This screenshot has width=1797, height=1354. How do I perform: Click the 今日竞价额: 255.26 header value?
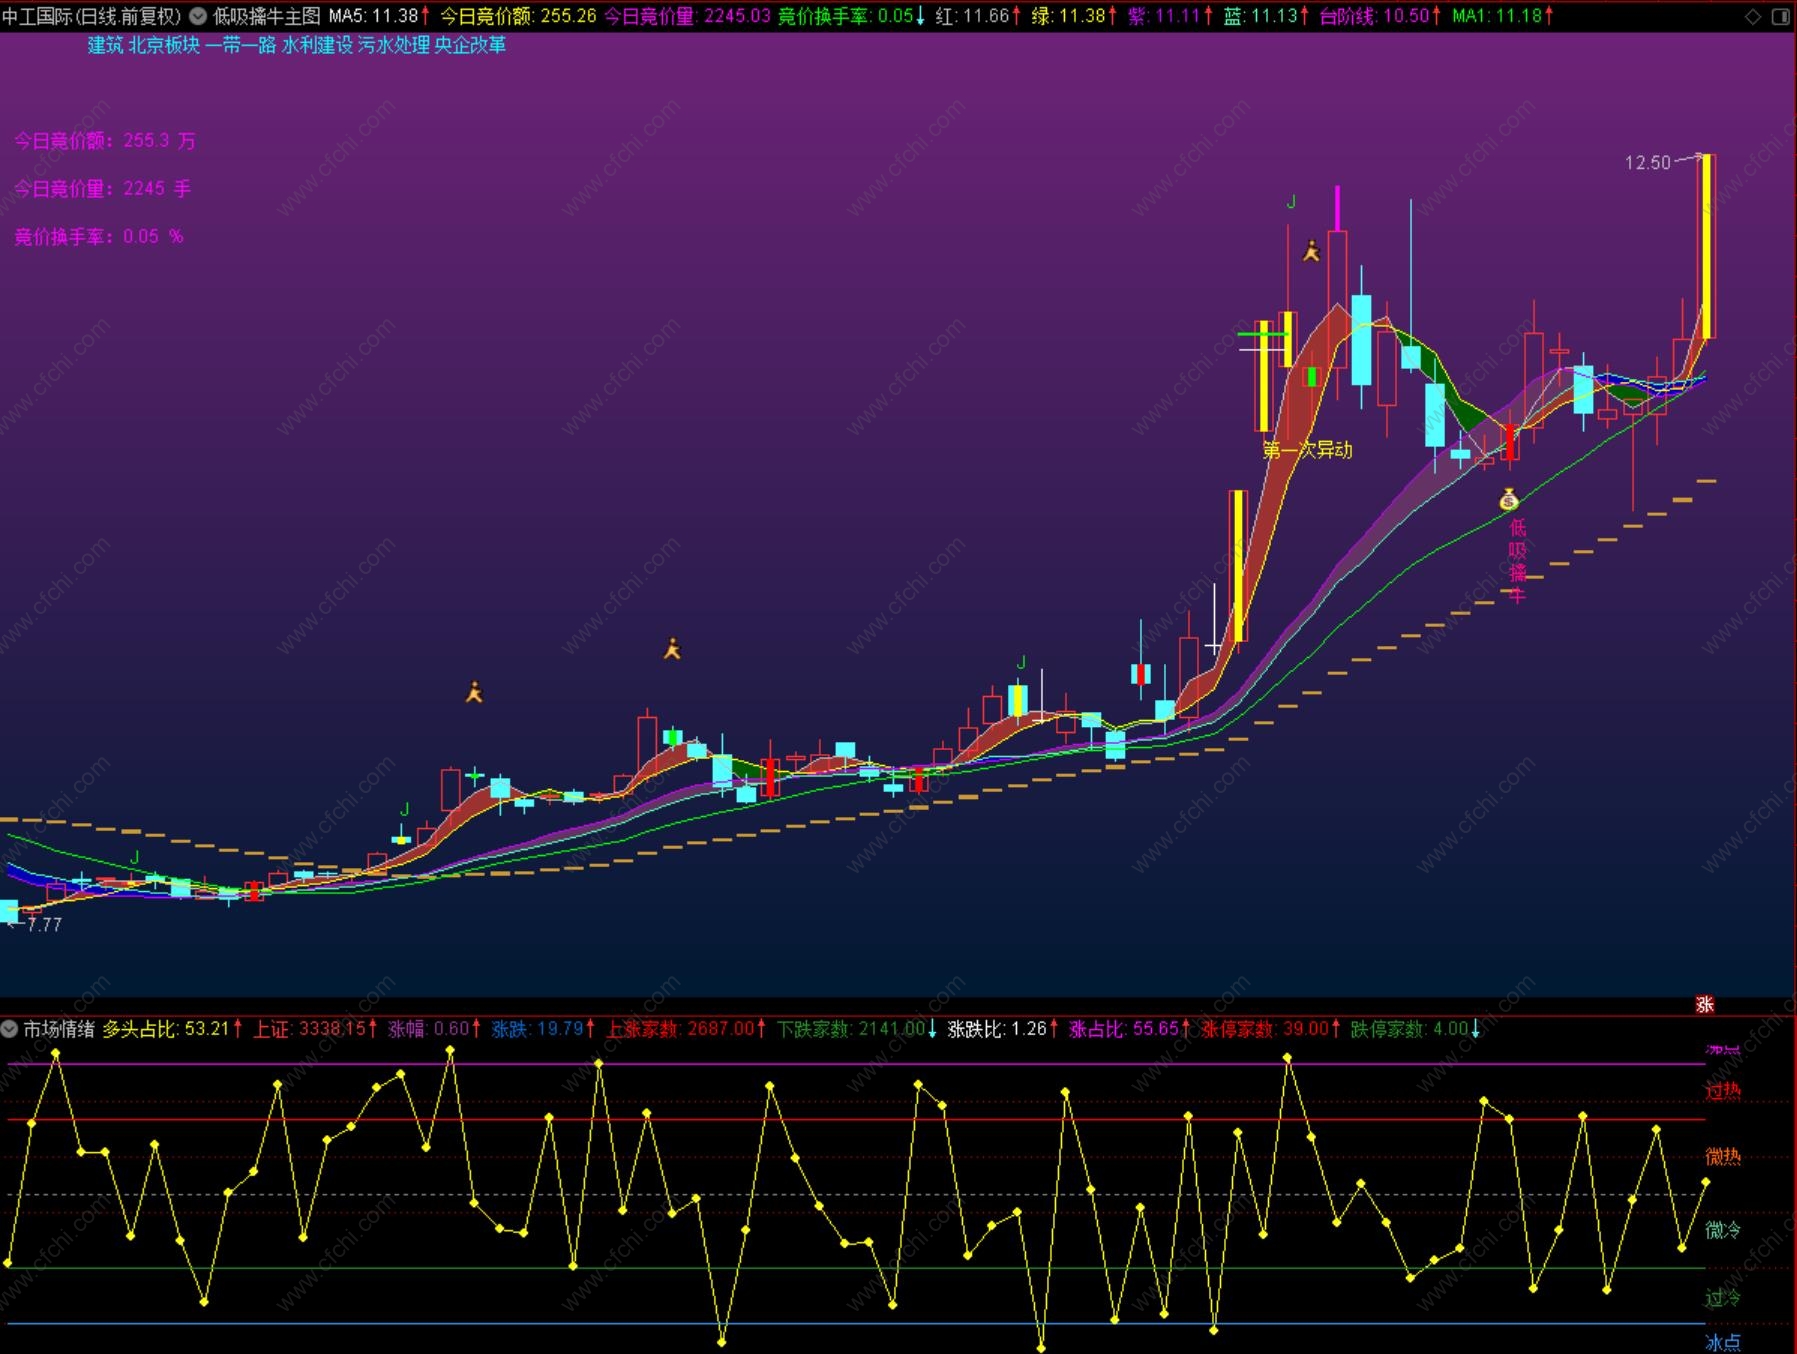[x=518, y=16]
